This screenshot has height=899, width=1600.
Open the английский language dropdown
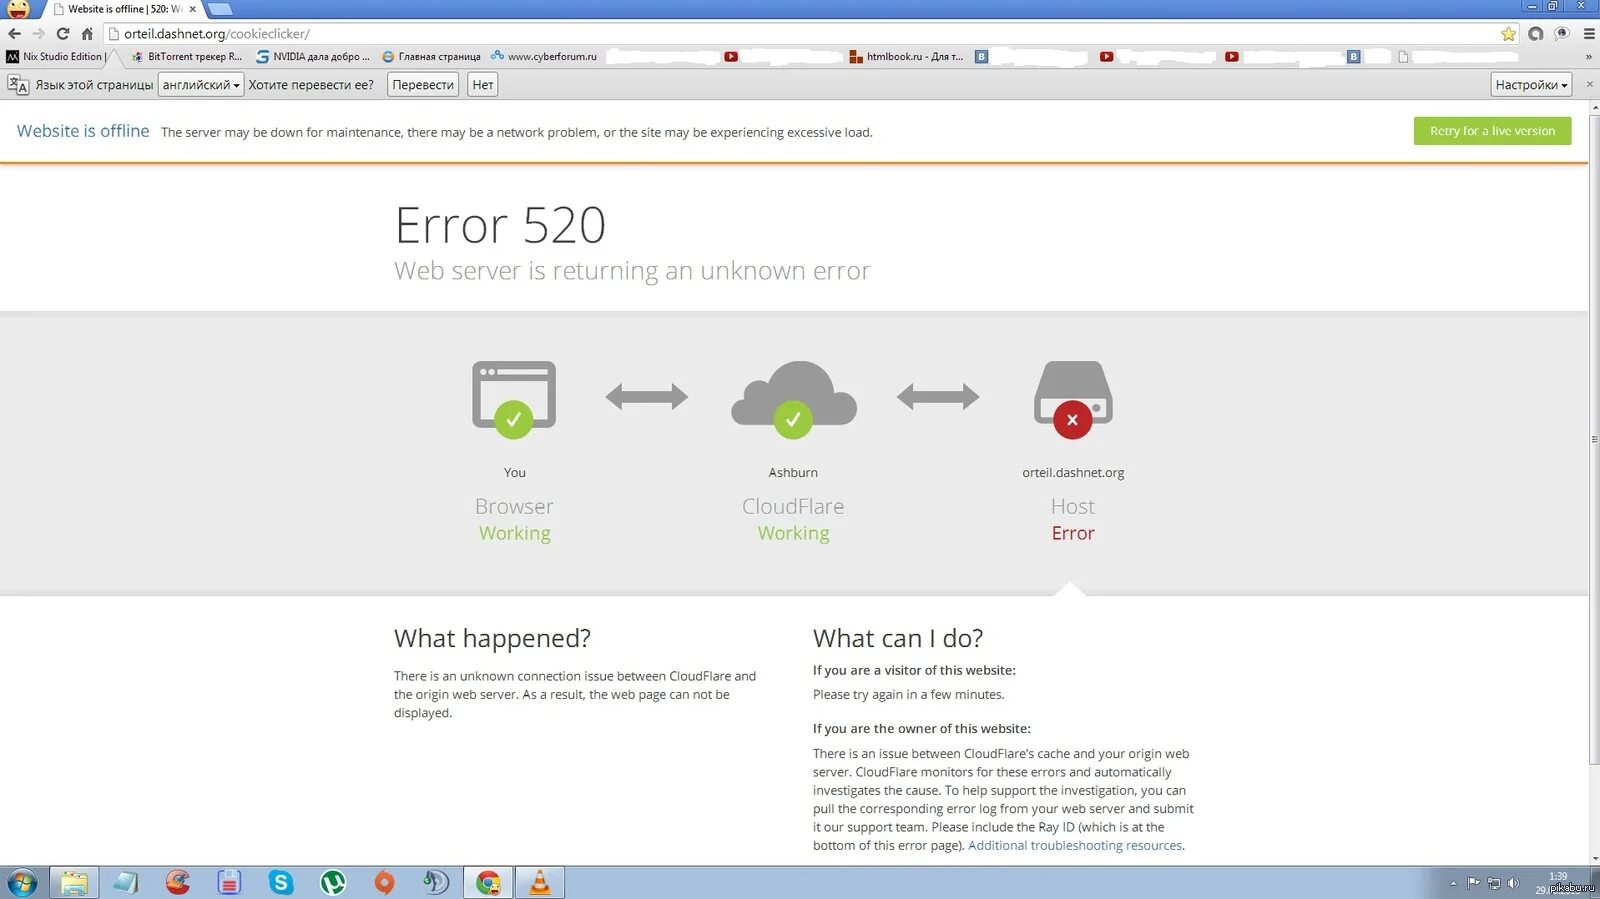click(x=201, y=85)
